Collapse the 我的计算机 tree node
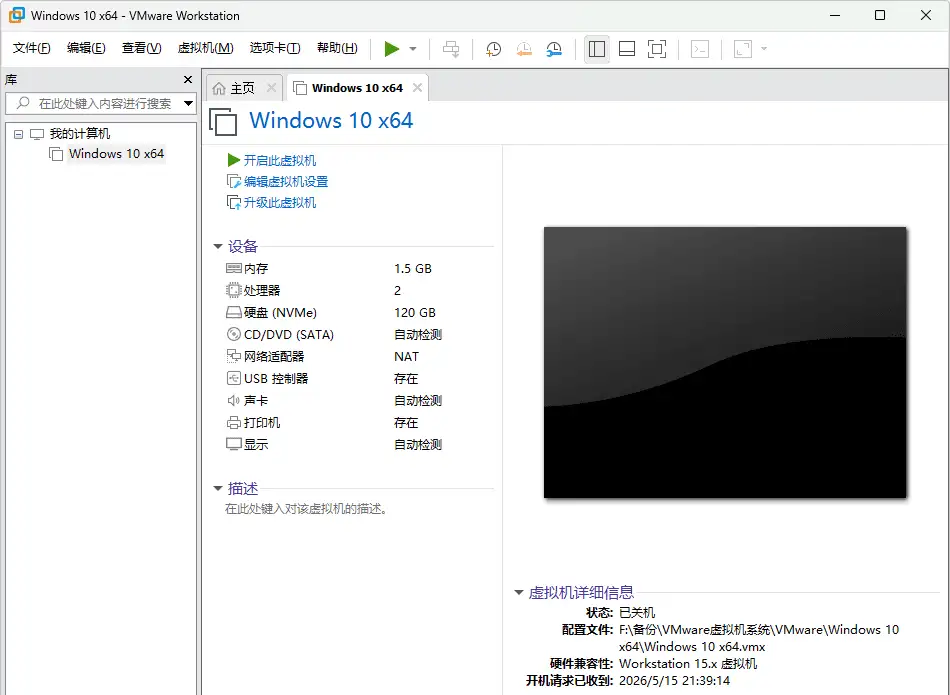Image resolution: width=950 pixels, height=695 pixels. [x=18, y=134]
